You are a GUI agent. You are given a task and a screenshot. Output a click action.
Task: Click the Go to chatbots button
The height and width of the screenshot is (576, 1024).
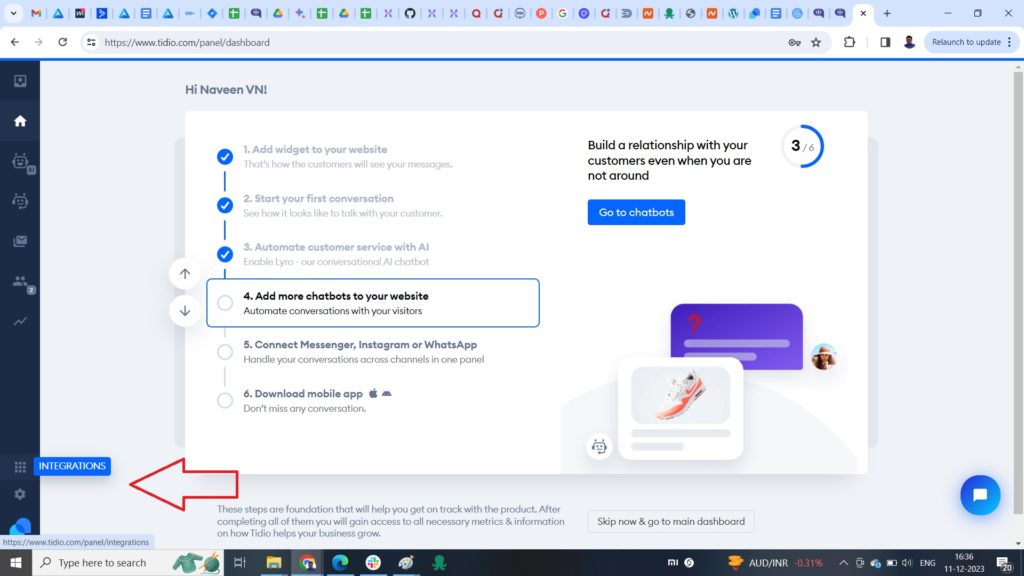[x=636, y=212]
